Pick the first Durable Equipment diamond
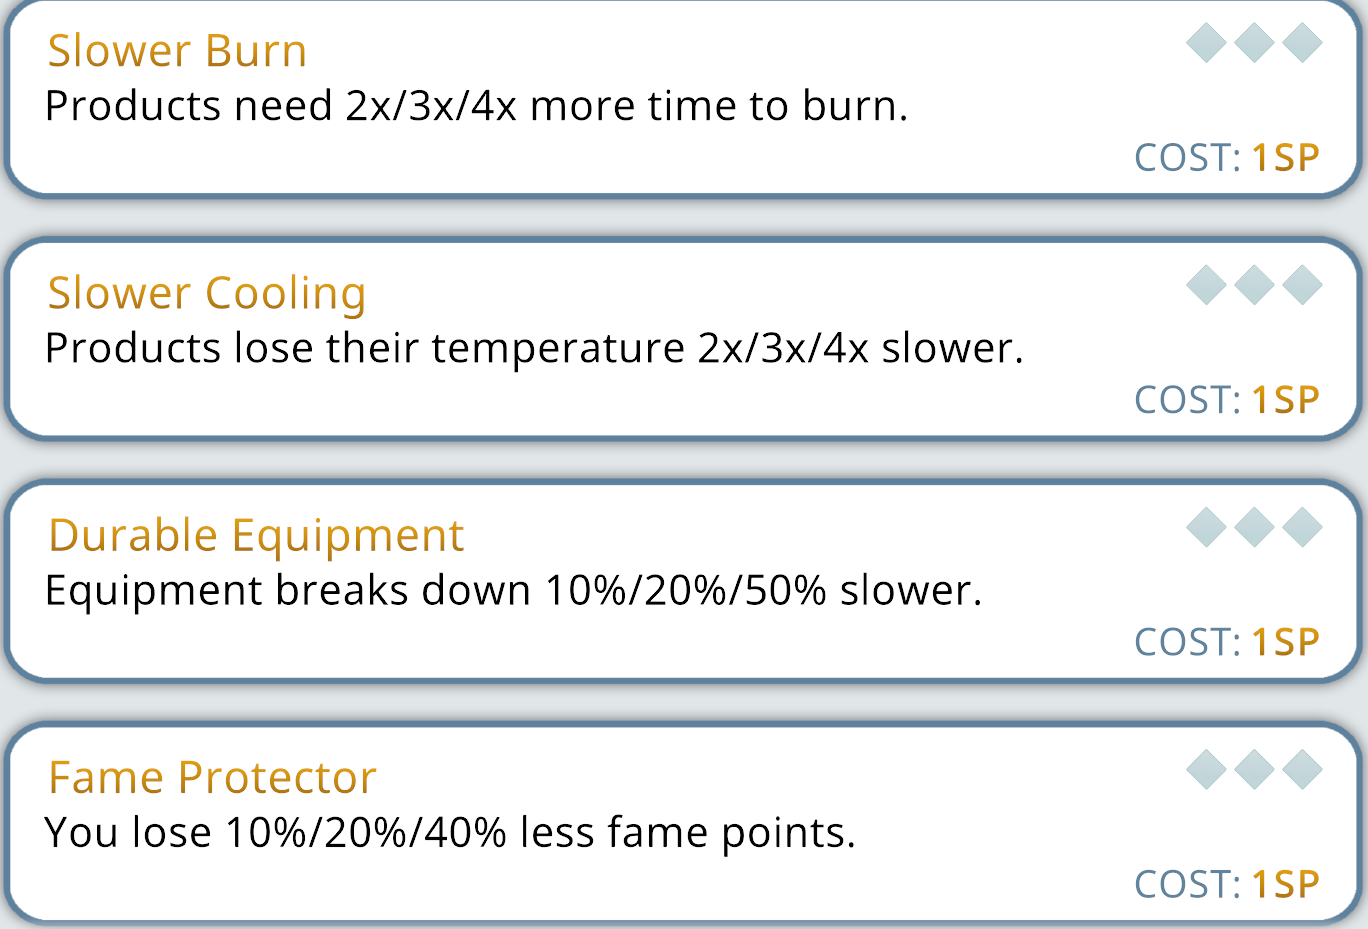Image resolution: width=1368 pixels, height=929 pixels. pos(1206,527)
